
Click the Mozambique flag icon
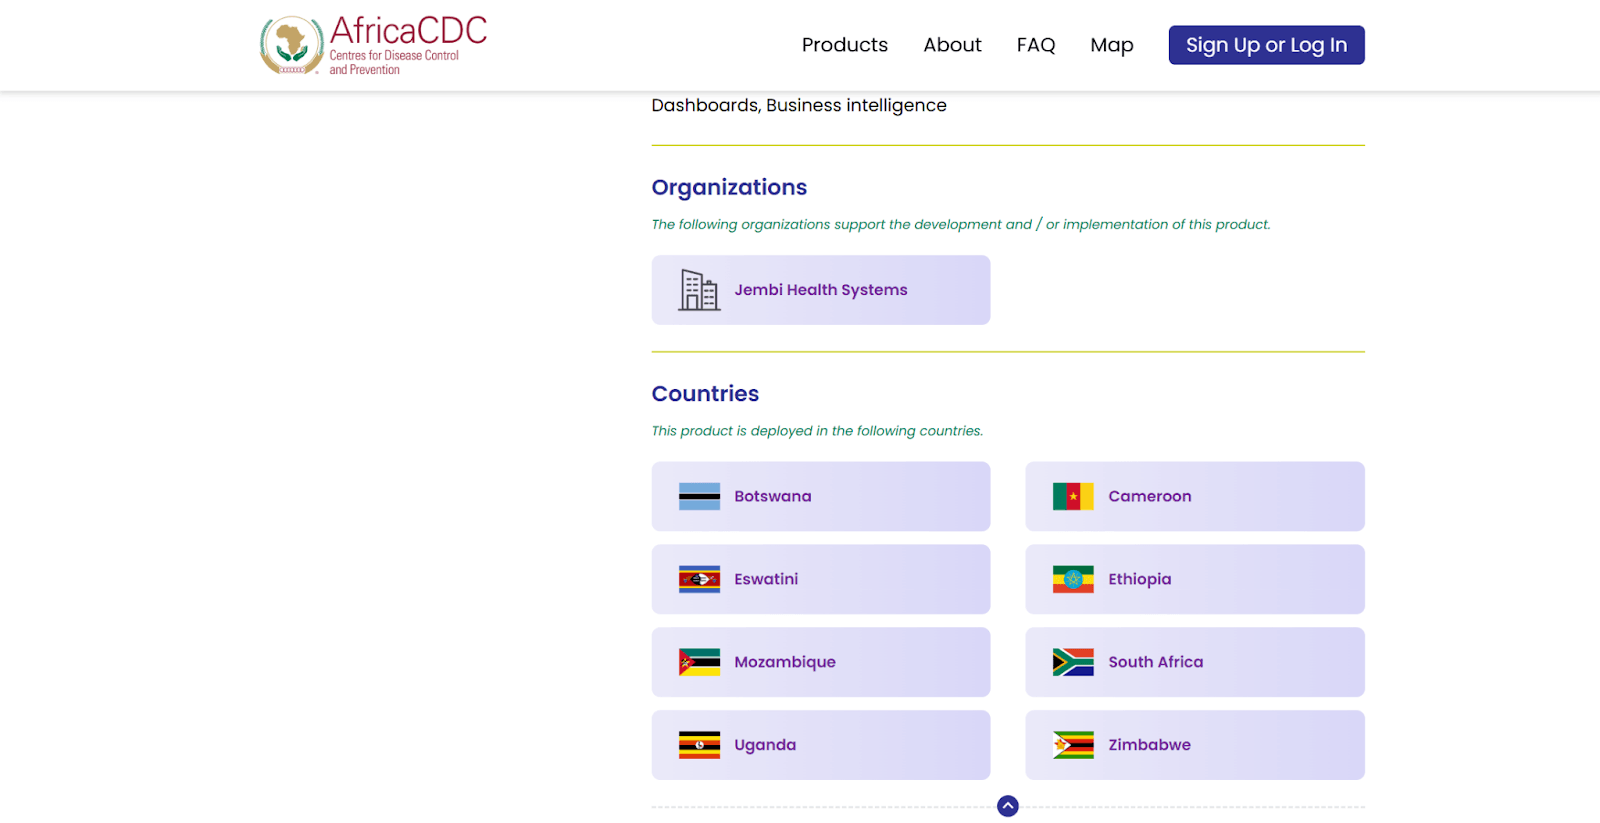[x=699, y=662]
